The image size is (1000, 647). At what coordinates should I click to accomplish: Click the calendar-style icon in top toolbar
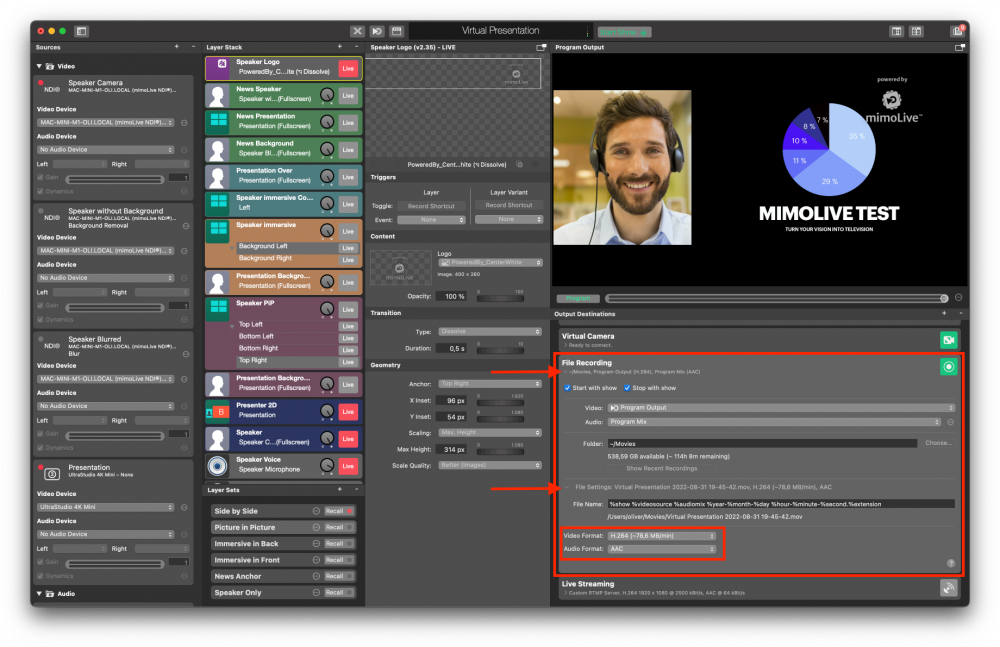397,31
